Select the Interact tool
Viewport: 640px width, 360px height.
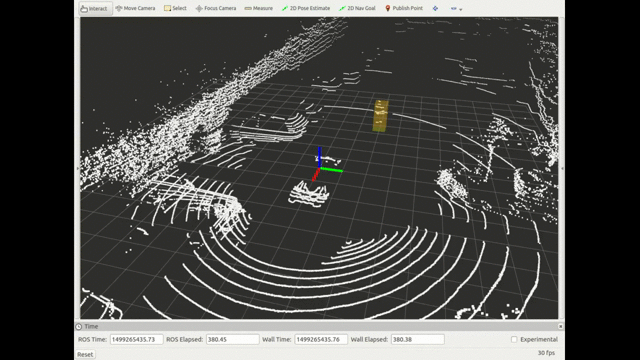point(95,8)
